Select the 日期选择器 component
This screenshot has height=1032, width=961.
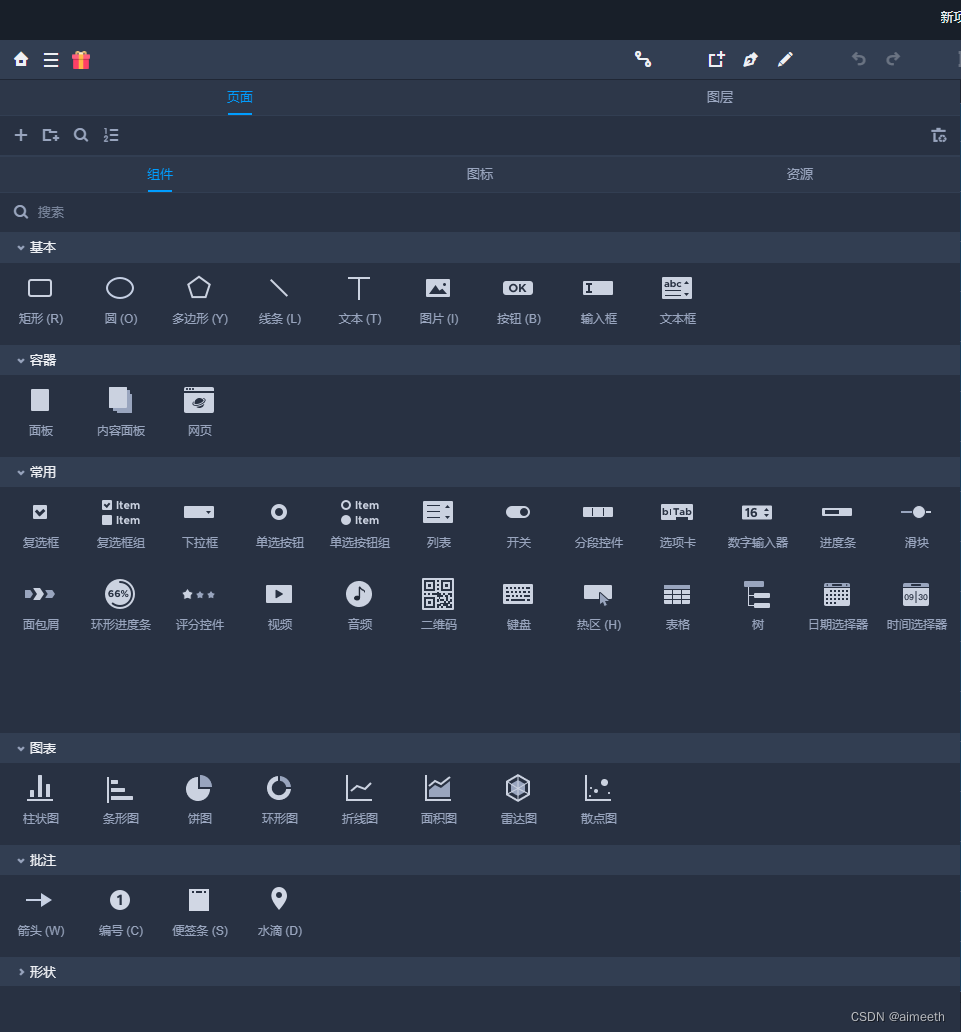point(837,606)
